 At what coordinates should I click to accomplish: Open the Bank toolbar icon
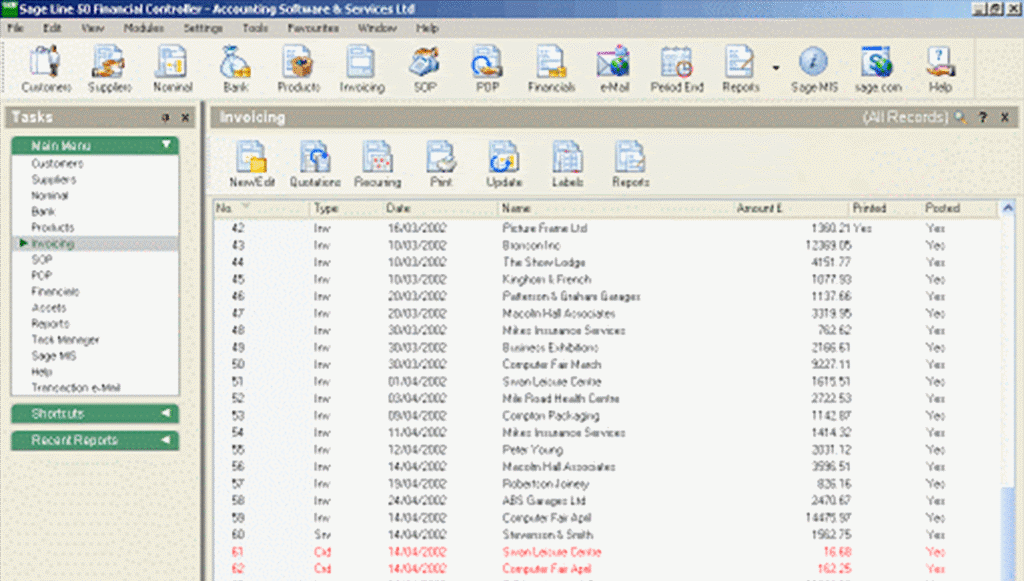point(235,69)
